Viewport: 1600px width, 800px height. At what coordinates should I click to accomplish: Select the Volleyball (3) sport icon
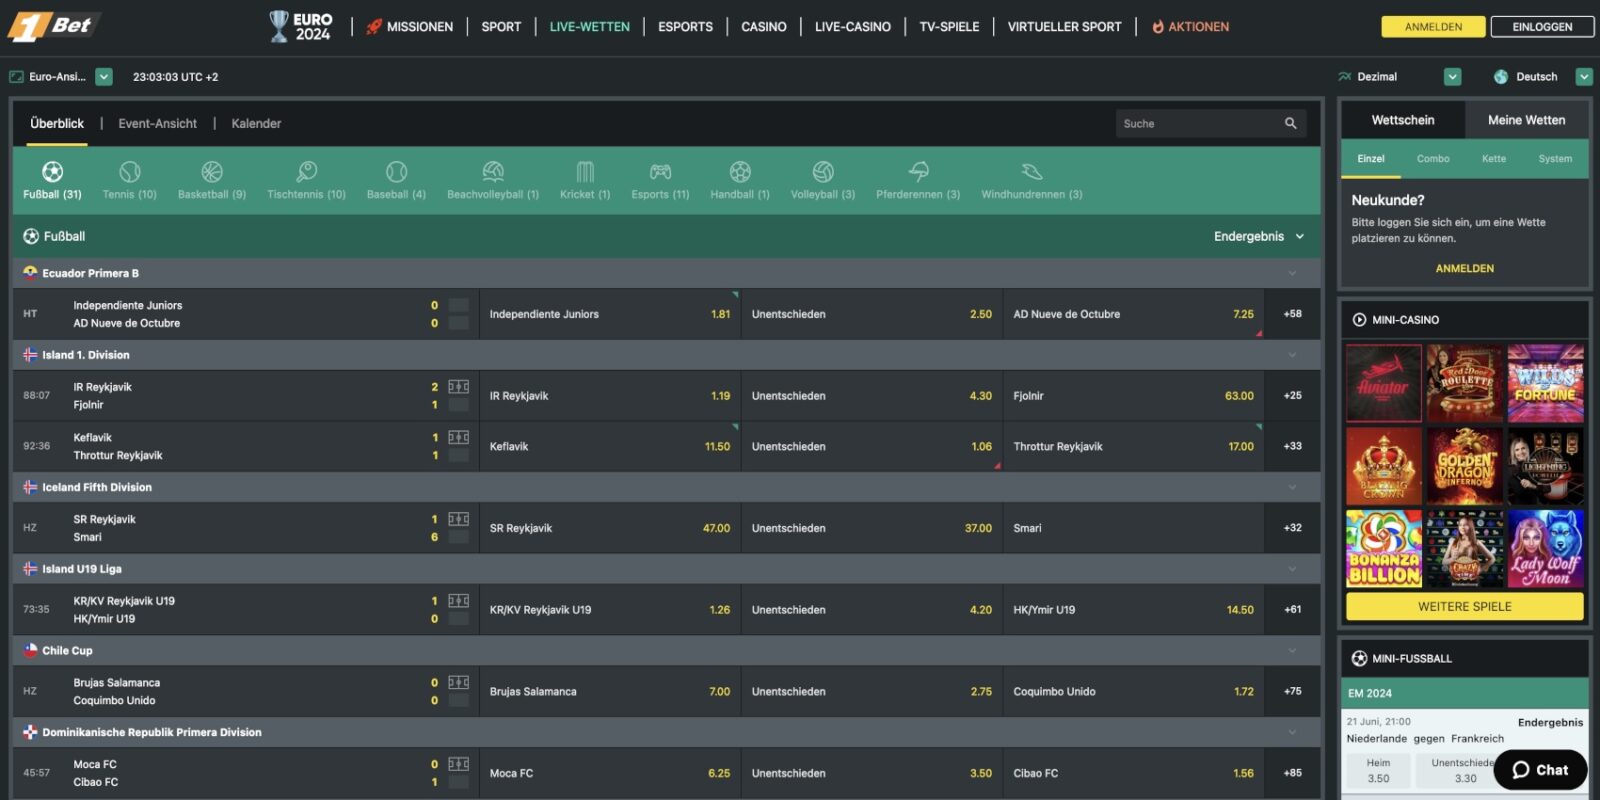click(x=823, y=172)
